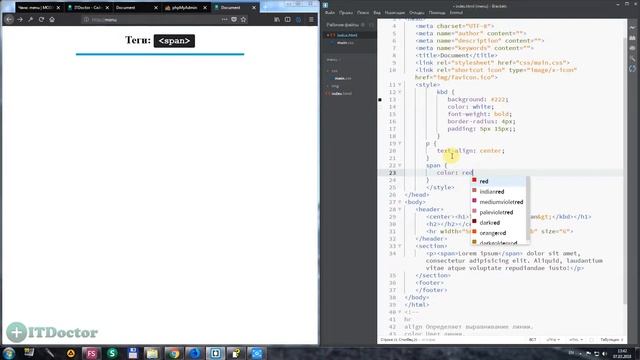The width and height of the screenshot is (640, 360).
Task: Collapse the header element at line 28
Action: [400, 209]
